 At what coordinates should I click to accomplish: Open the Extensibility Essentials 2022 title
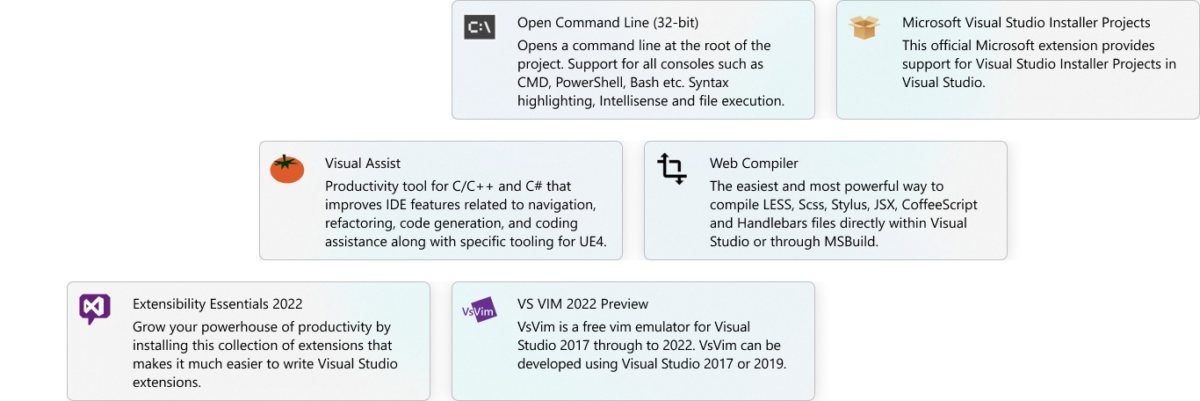[217, 303]
